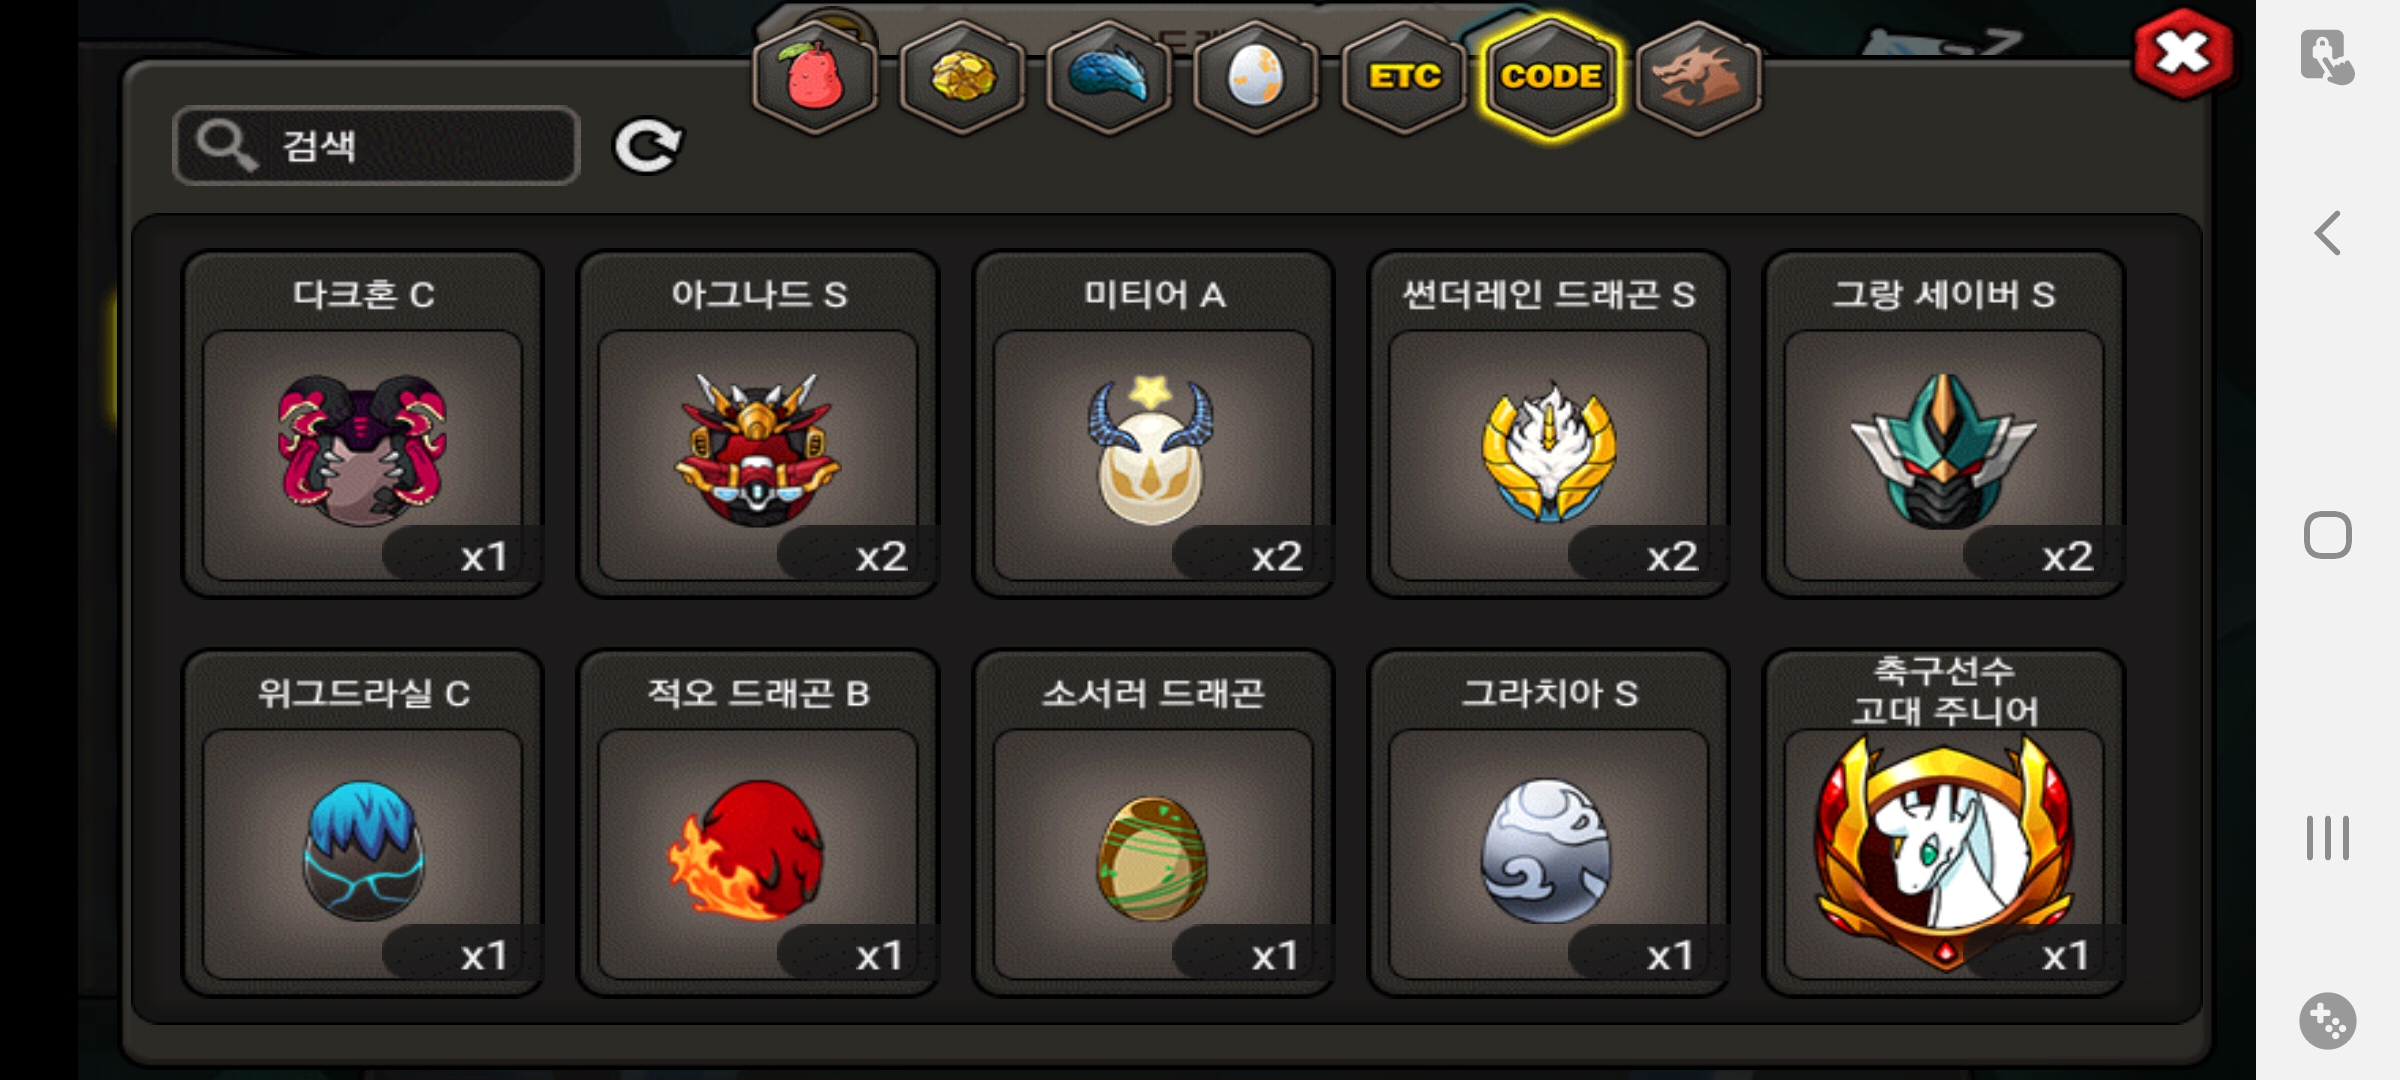The image size is (2400, 1080).
Task: Select the 축구선수 고대 주니어 item
Action: coord(1944,823)
